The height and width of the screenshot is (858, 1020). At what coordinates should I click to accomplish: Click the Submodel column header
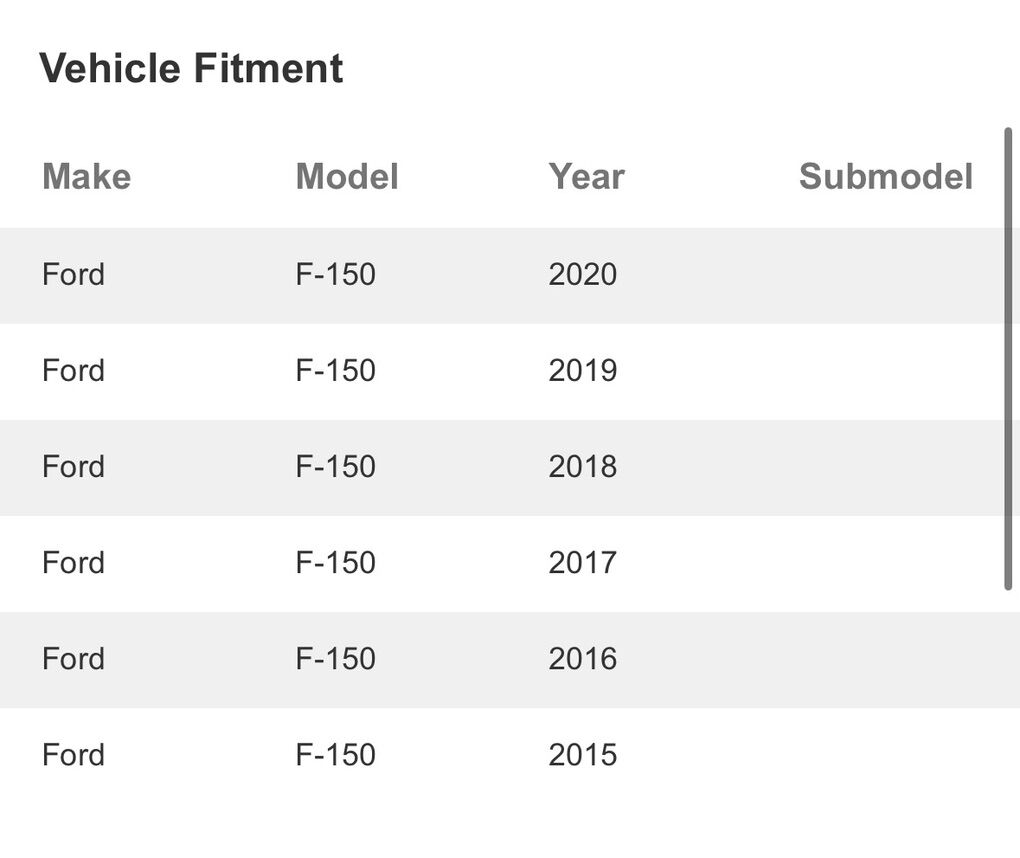885,177
